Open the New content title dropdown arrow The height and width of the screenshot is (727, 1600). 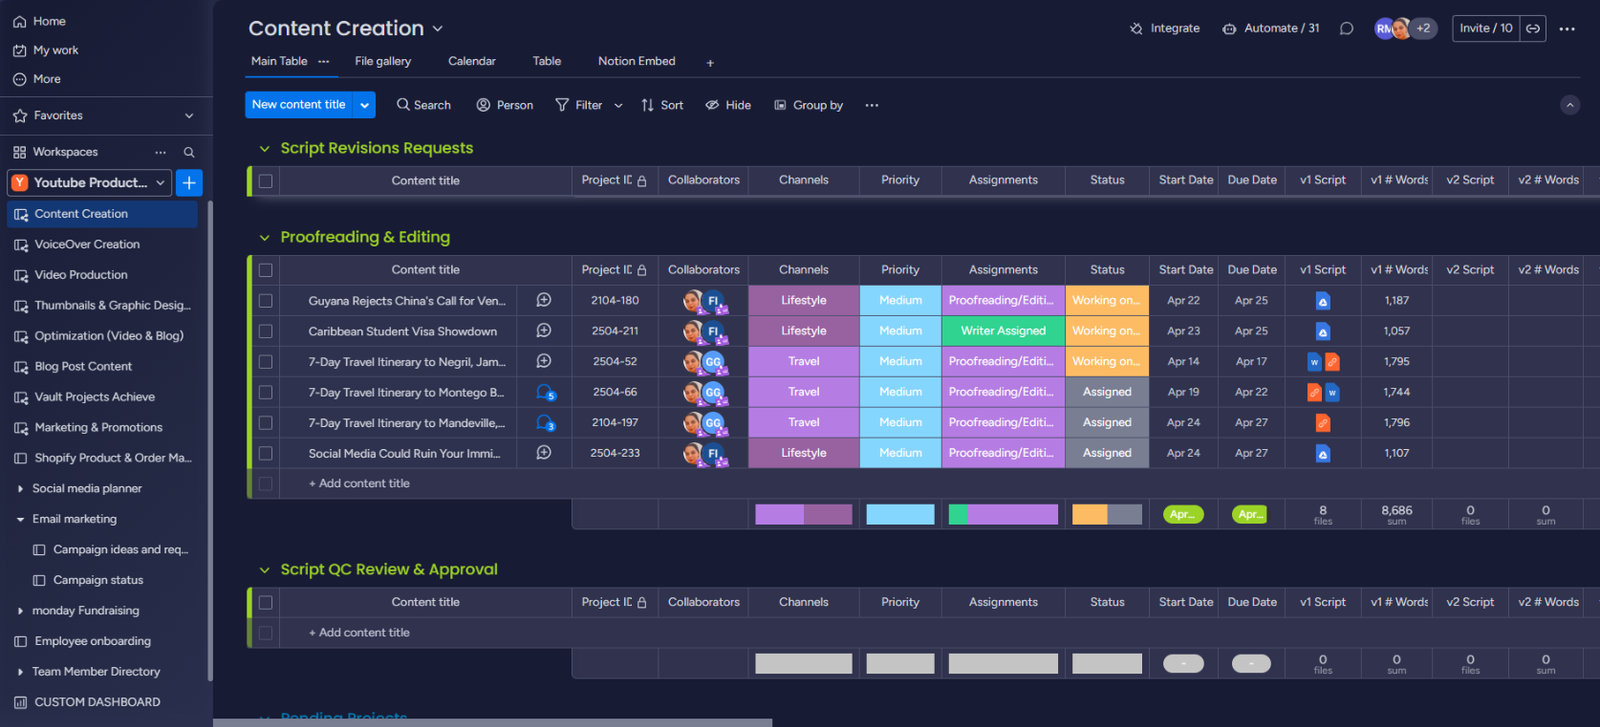coord(365,105)
